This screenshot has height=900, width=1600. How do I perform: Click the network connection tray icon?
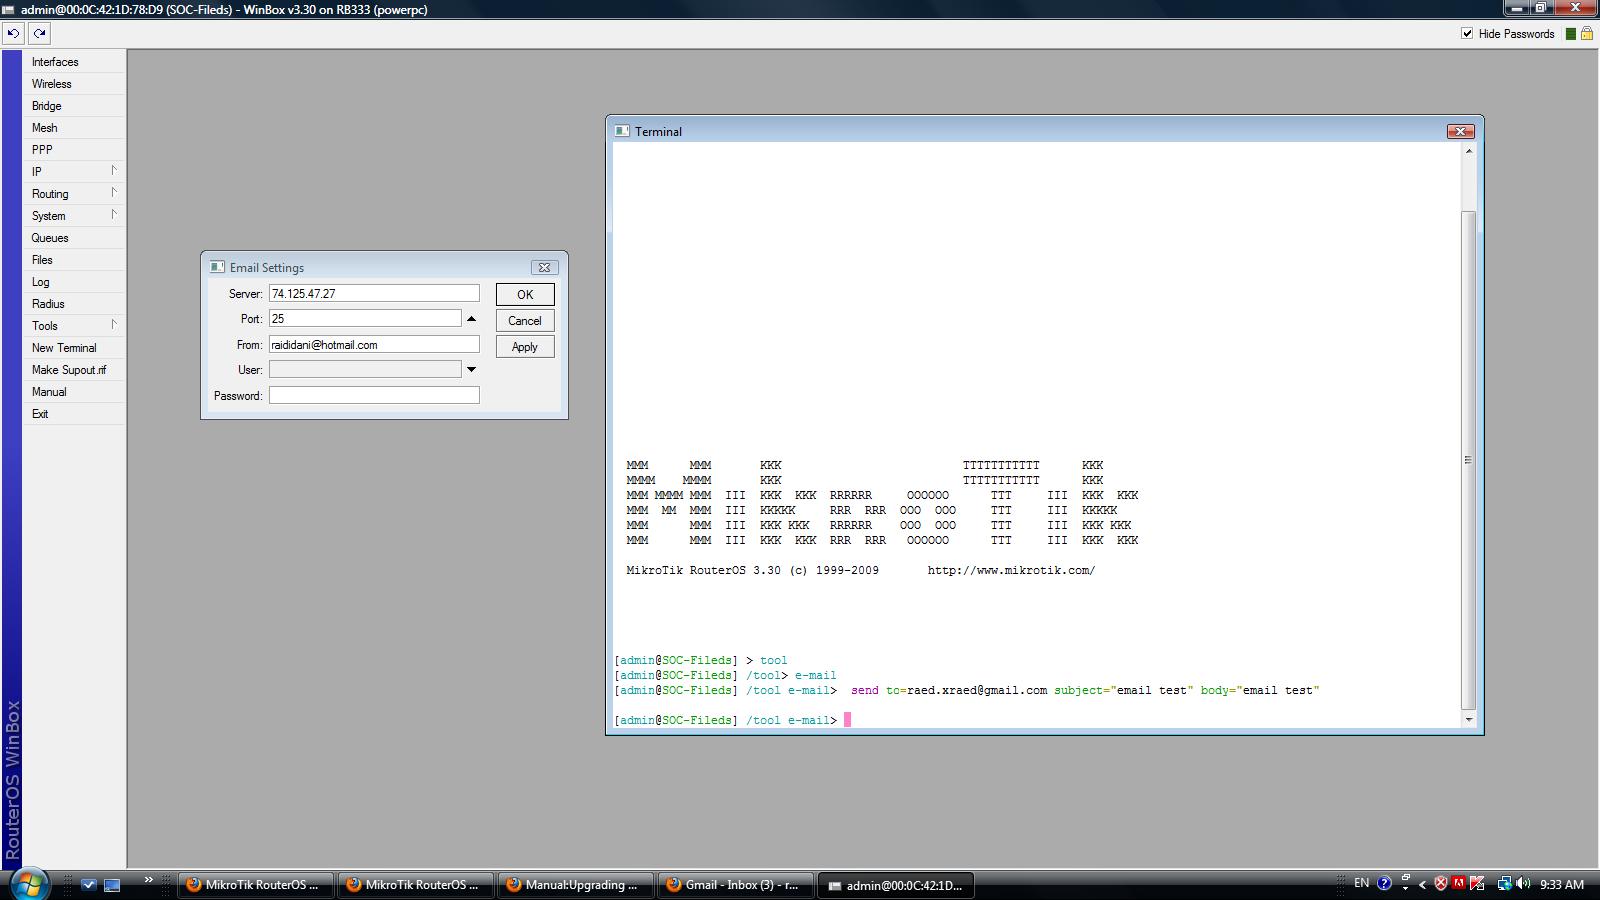[1504, 883]
